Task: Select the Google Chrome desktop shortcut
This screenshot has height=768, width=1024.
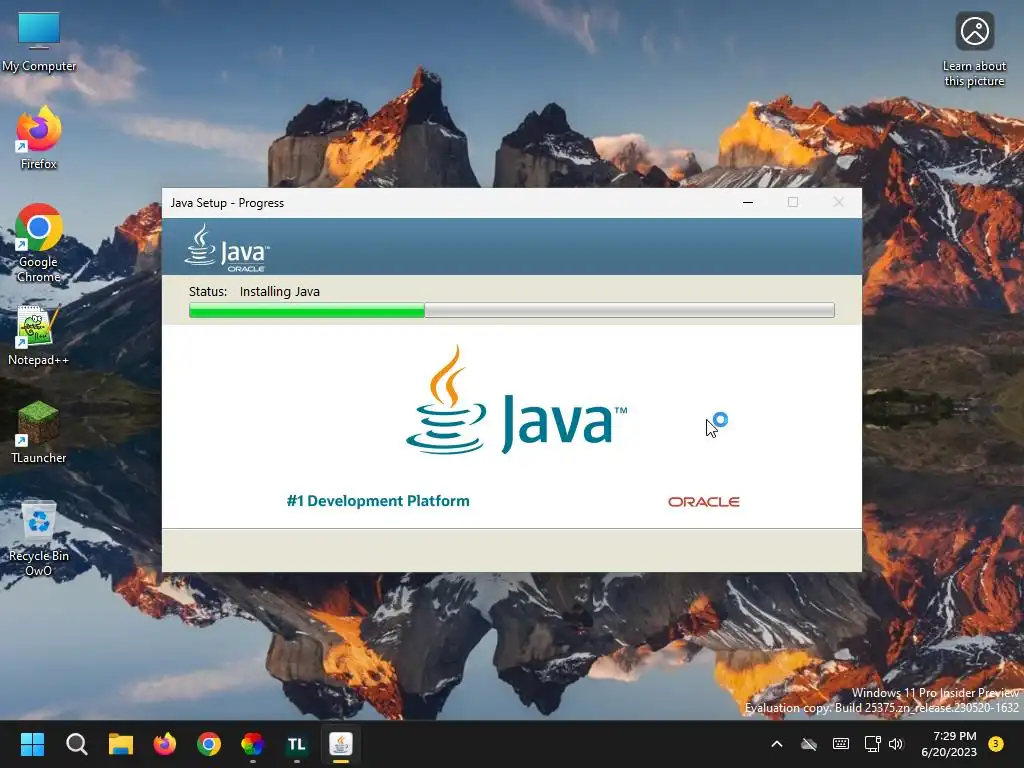Action: pos(39,243)
